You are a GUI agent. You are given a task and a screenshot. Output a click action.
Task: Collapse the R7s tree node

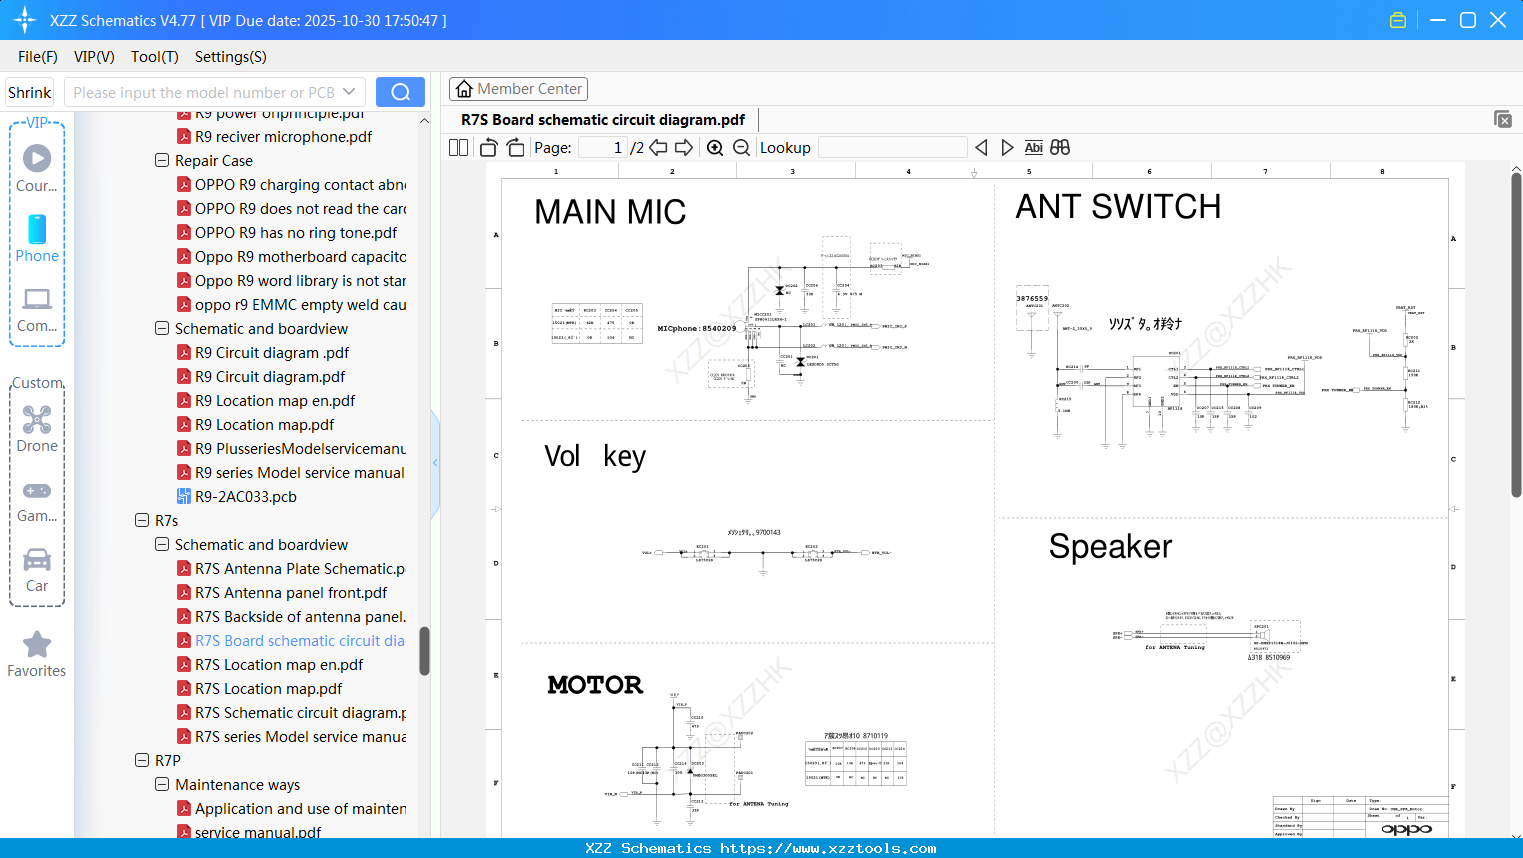tap(141, 520)
